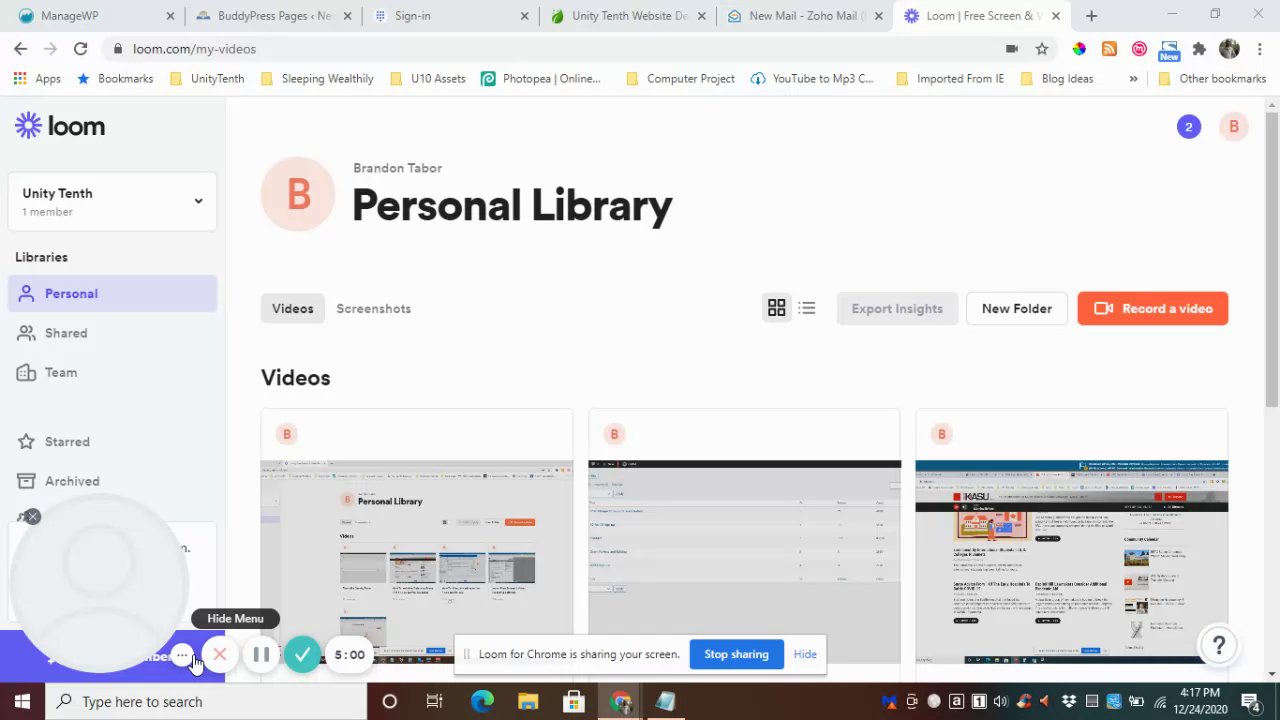Open the help question mark button
Image resolution: width=1280 pixels, height=720 pixels.
point(1218,646)
